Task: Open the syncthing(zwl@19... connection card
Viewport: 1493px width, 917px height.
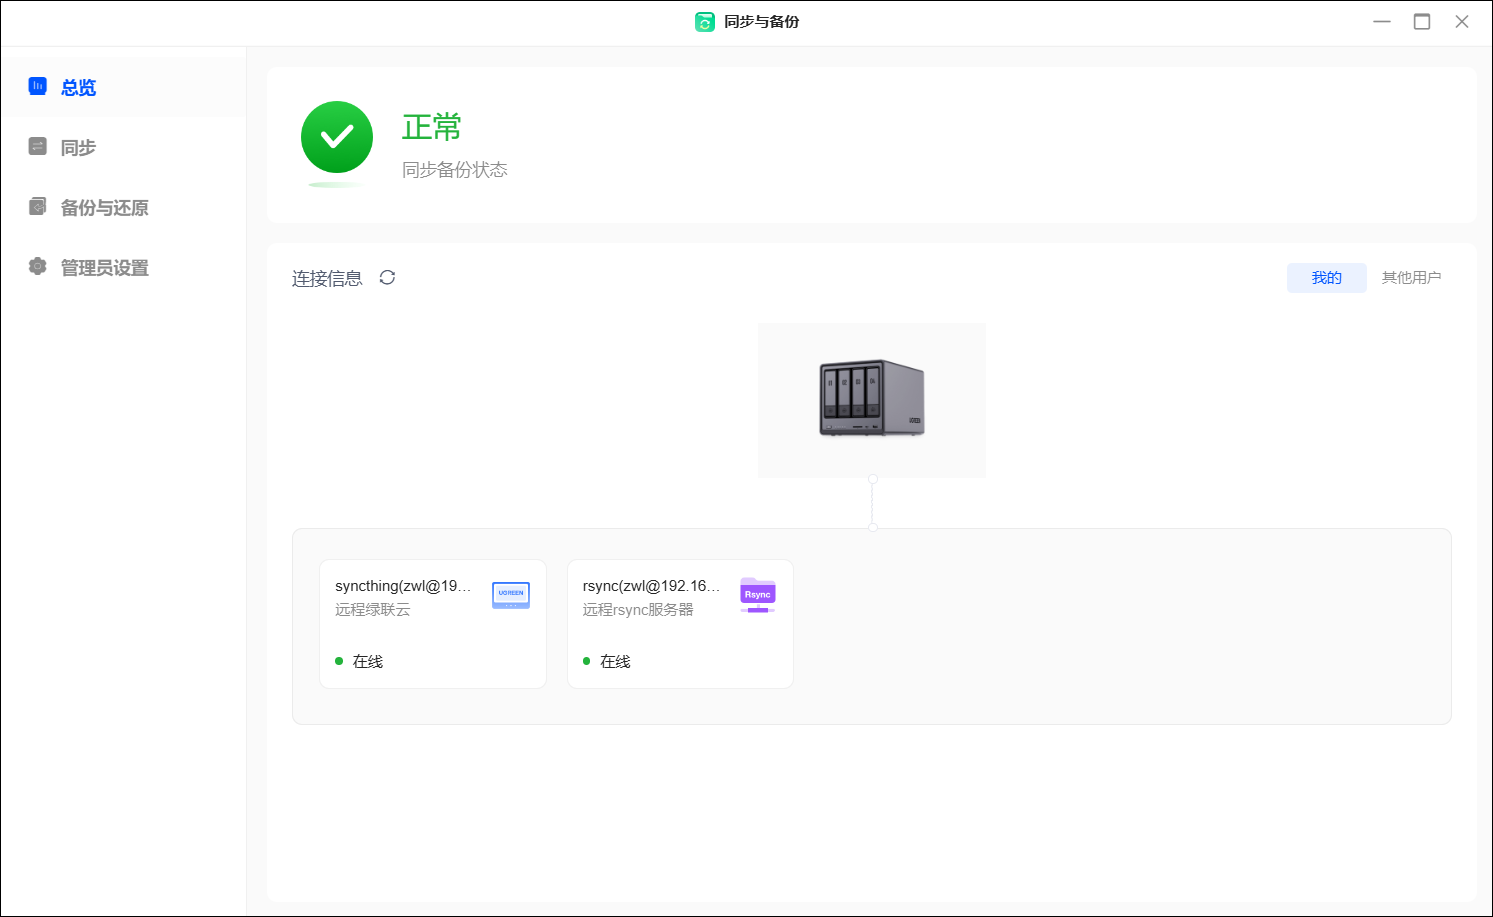Action: point(433,624)
